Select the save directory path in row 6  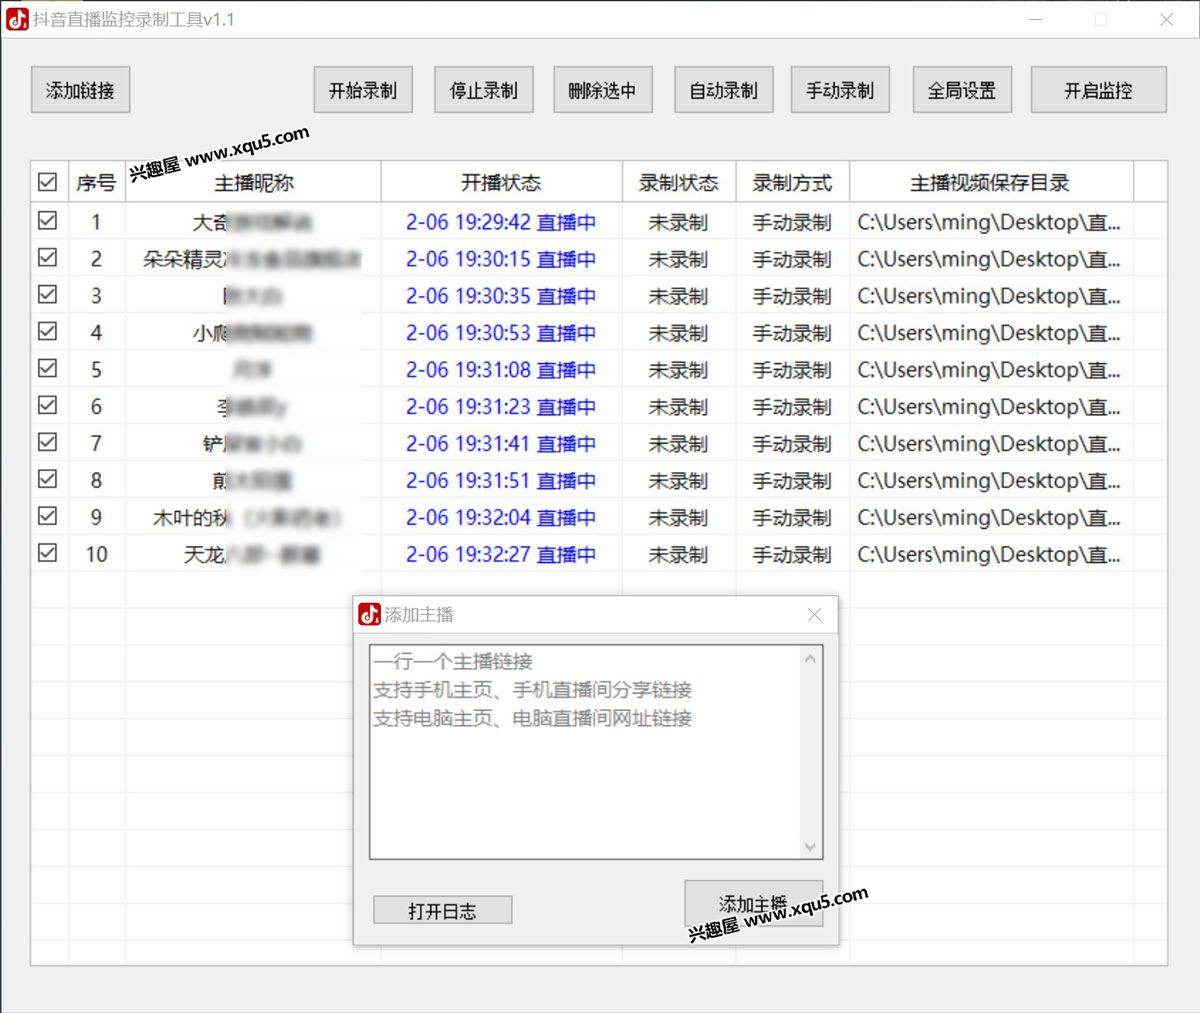(x=989, y=407)
